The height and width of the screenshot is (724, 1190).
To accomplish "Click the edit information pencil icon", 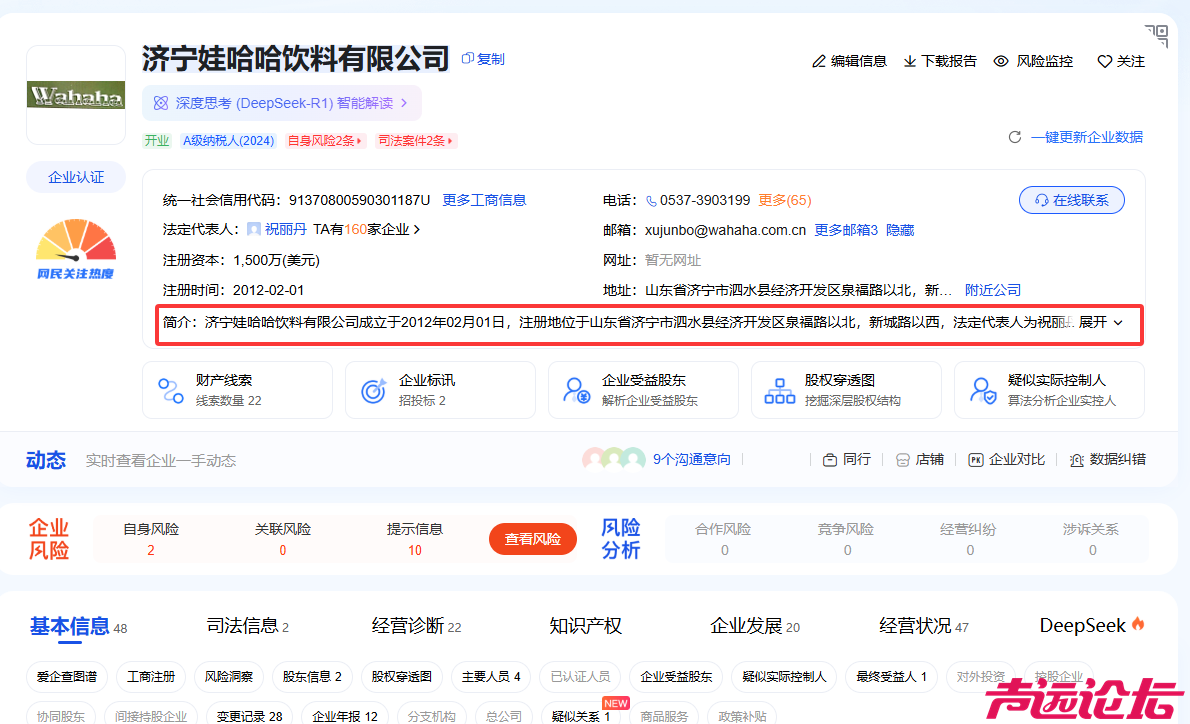I will (819, 61).
